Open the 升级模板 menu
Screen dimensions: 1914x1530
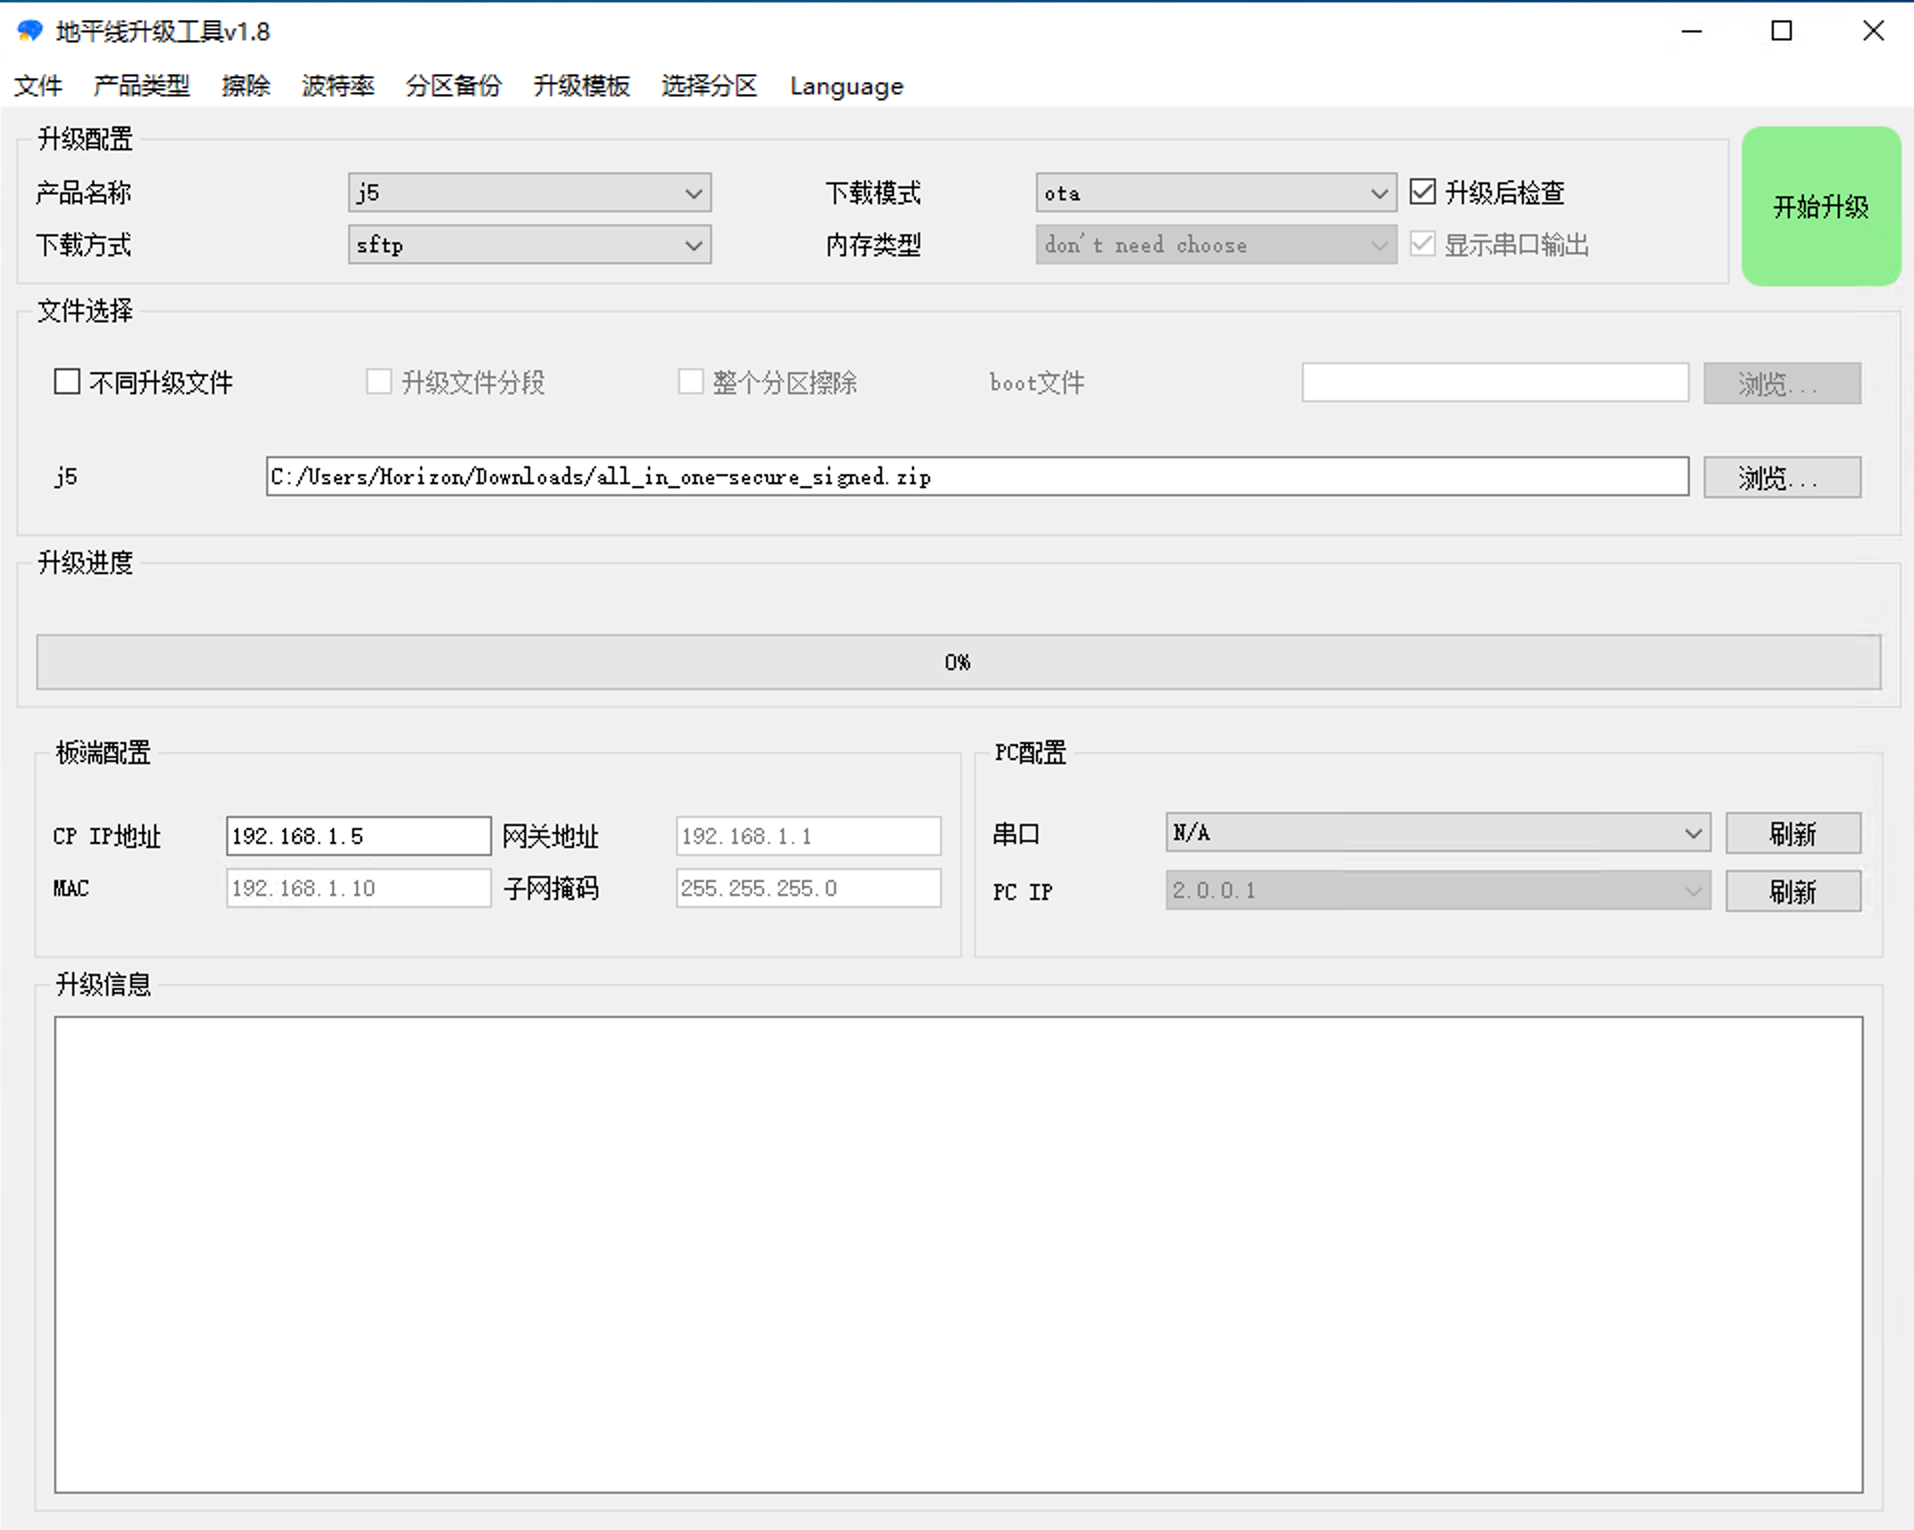[581, 86]
